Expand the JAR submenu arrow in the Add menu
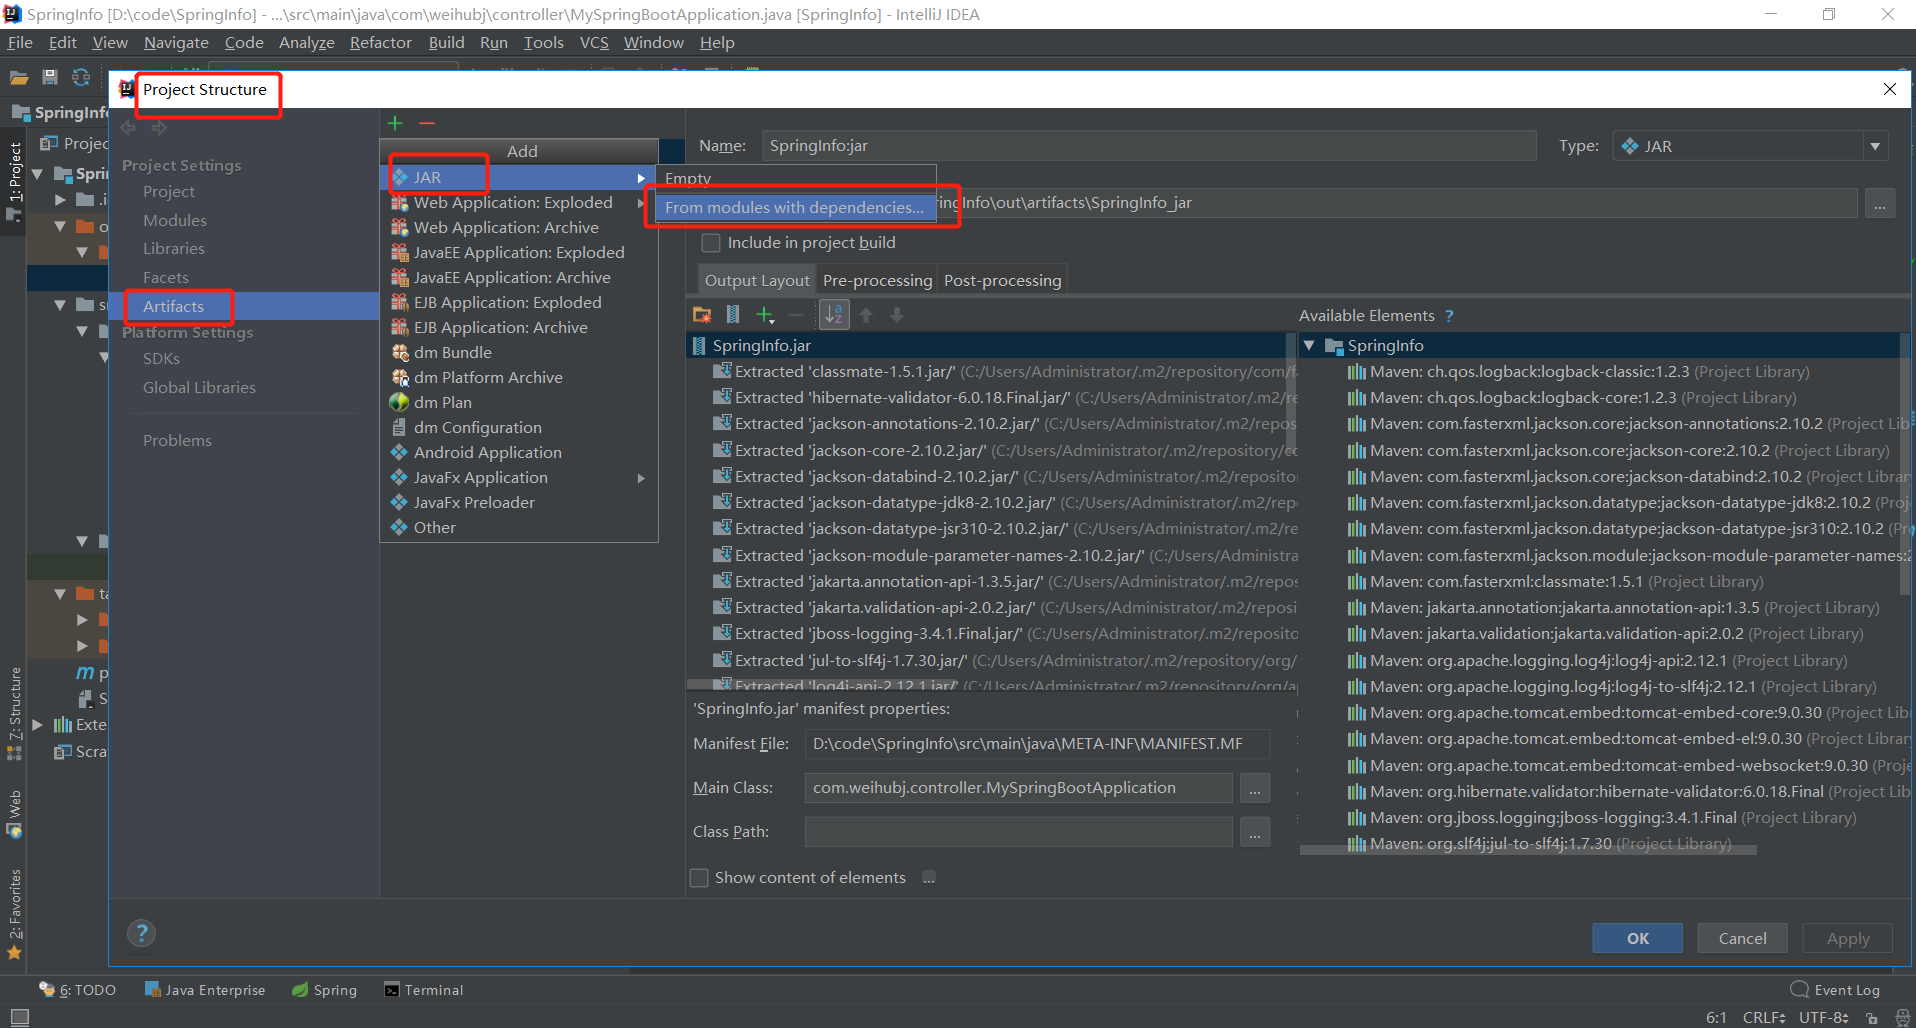This screenshot has width=1916, height=1028. (x=641, y=178)
